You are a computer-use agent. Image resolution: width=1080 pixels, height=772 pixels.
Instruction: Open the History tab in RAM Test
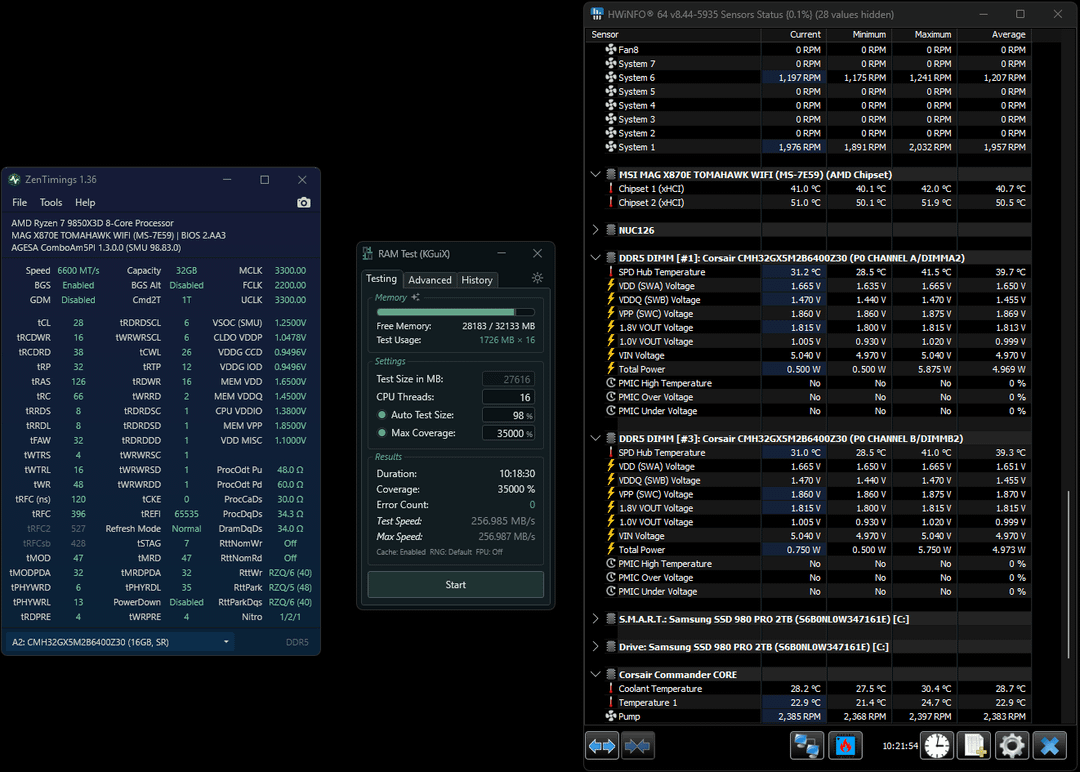coord(477,280)
